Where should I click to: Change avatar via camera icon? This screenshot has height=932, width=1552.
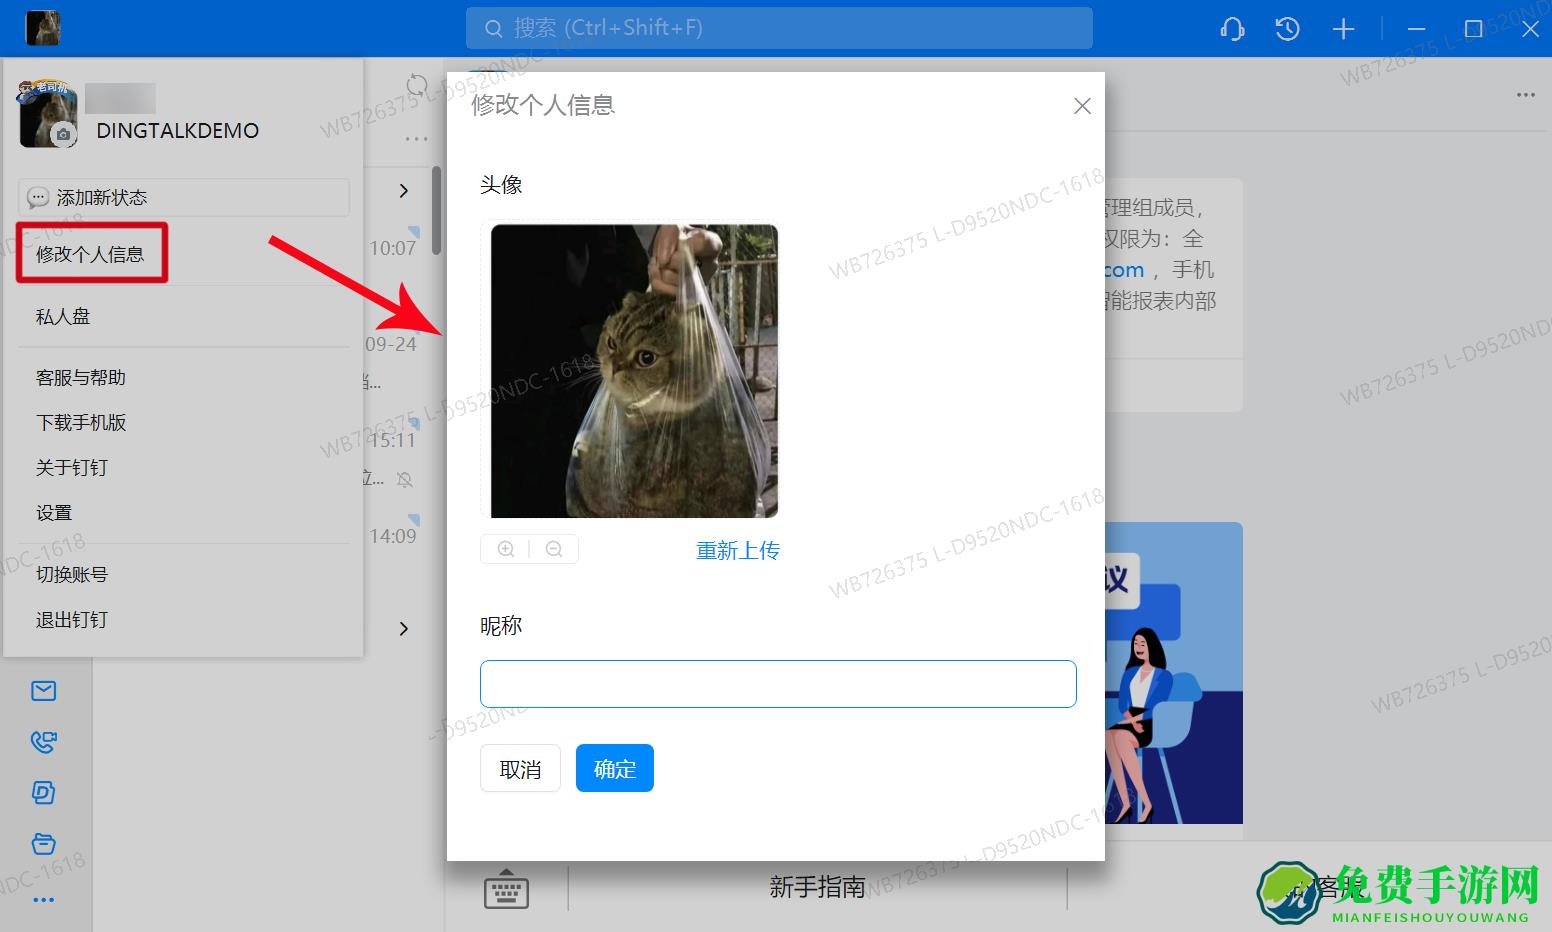(x=64, y=134)
